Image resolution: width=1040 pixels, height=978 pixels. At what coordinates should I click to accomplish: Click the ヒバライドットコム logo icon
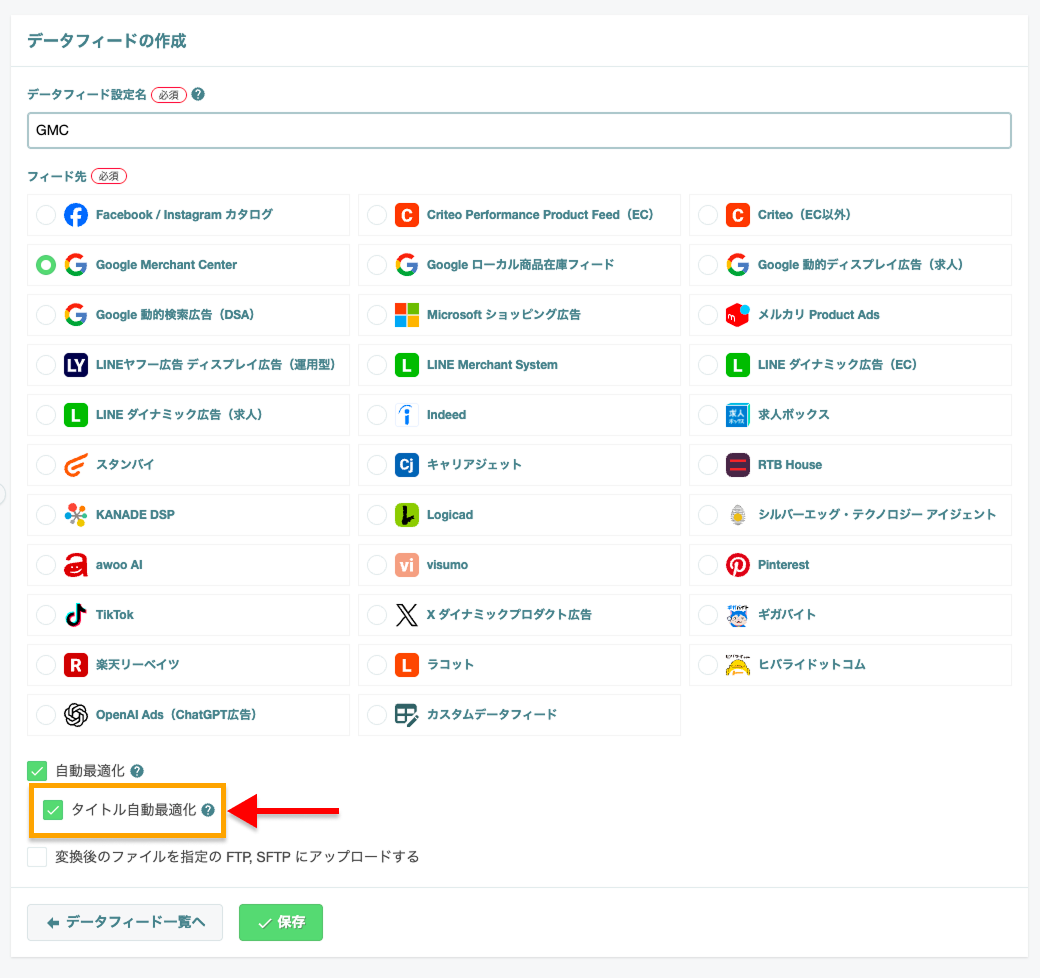click(x=738, y=664)
